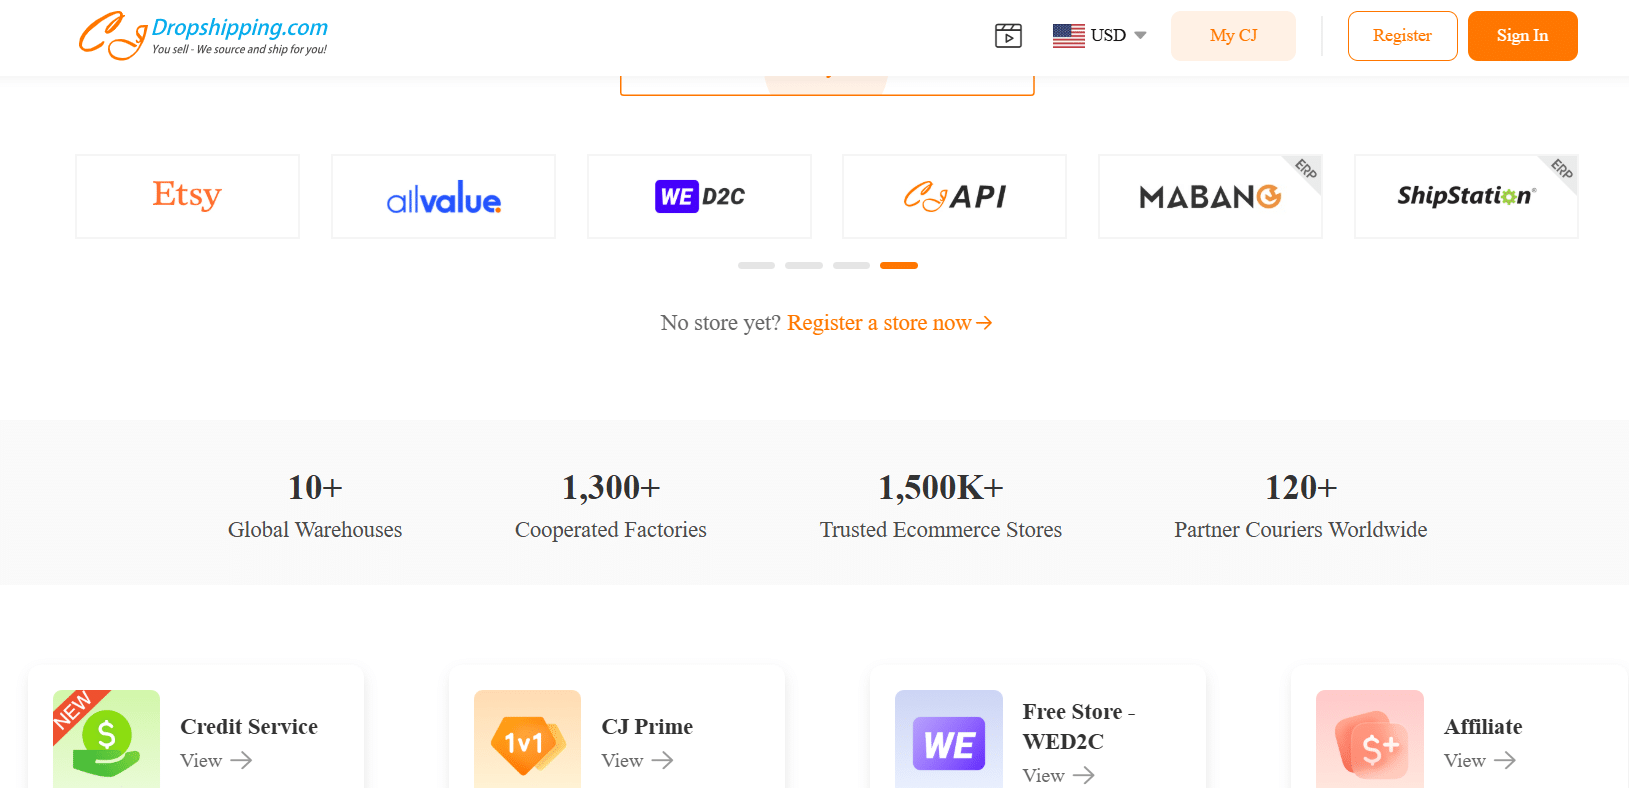Select the Etsy platform logo
Screen dimensions: 1629x788
(186, 196)
